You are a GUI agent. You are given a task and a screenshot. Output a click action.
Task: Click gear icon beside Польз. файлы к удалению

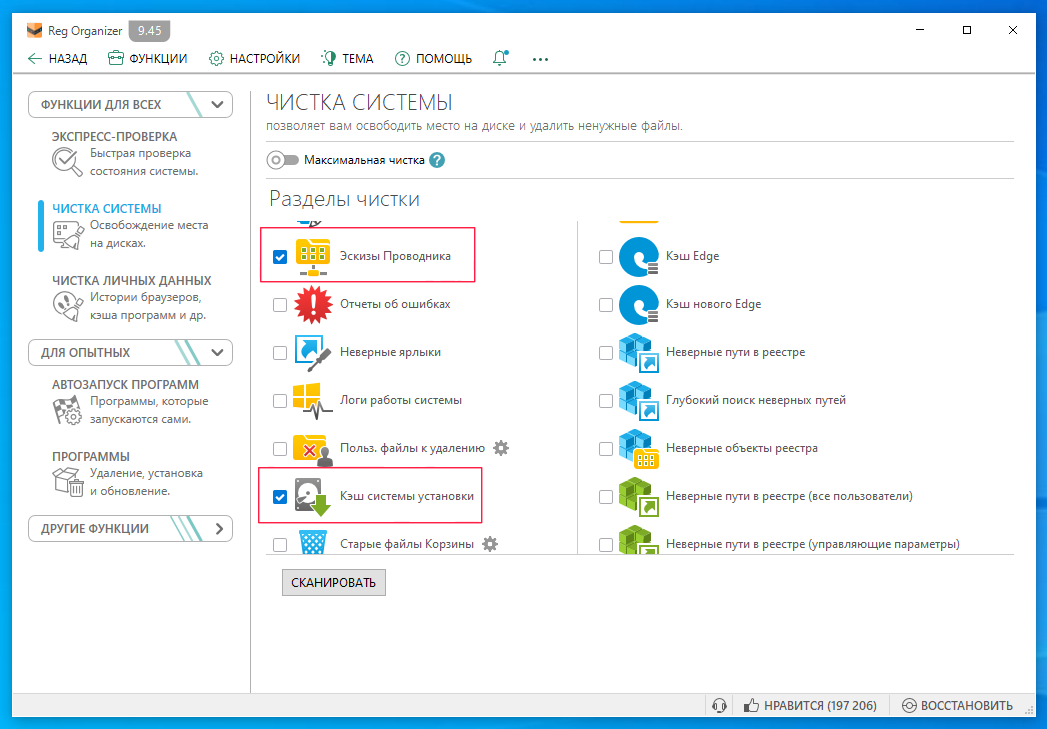501,448
